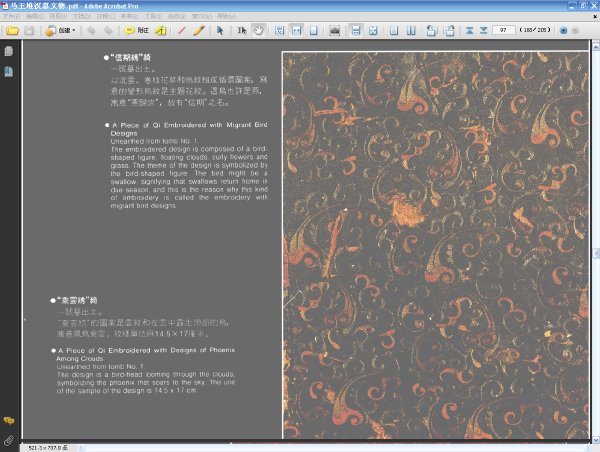Open the Document (文档) menu
This screenshot has height=452, width=600.
coord(82,16)
